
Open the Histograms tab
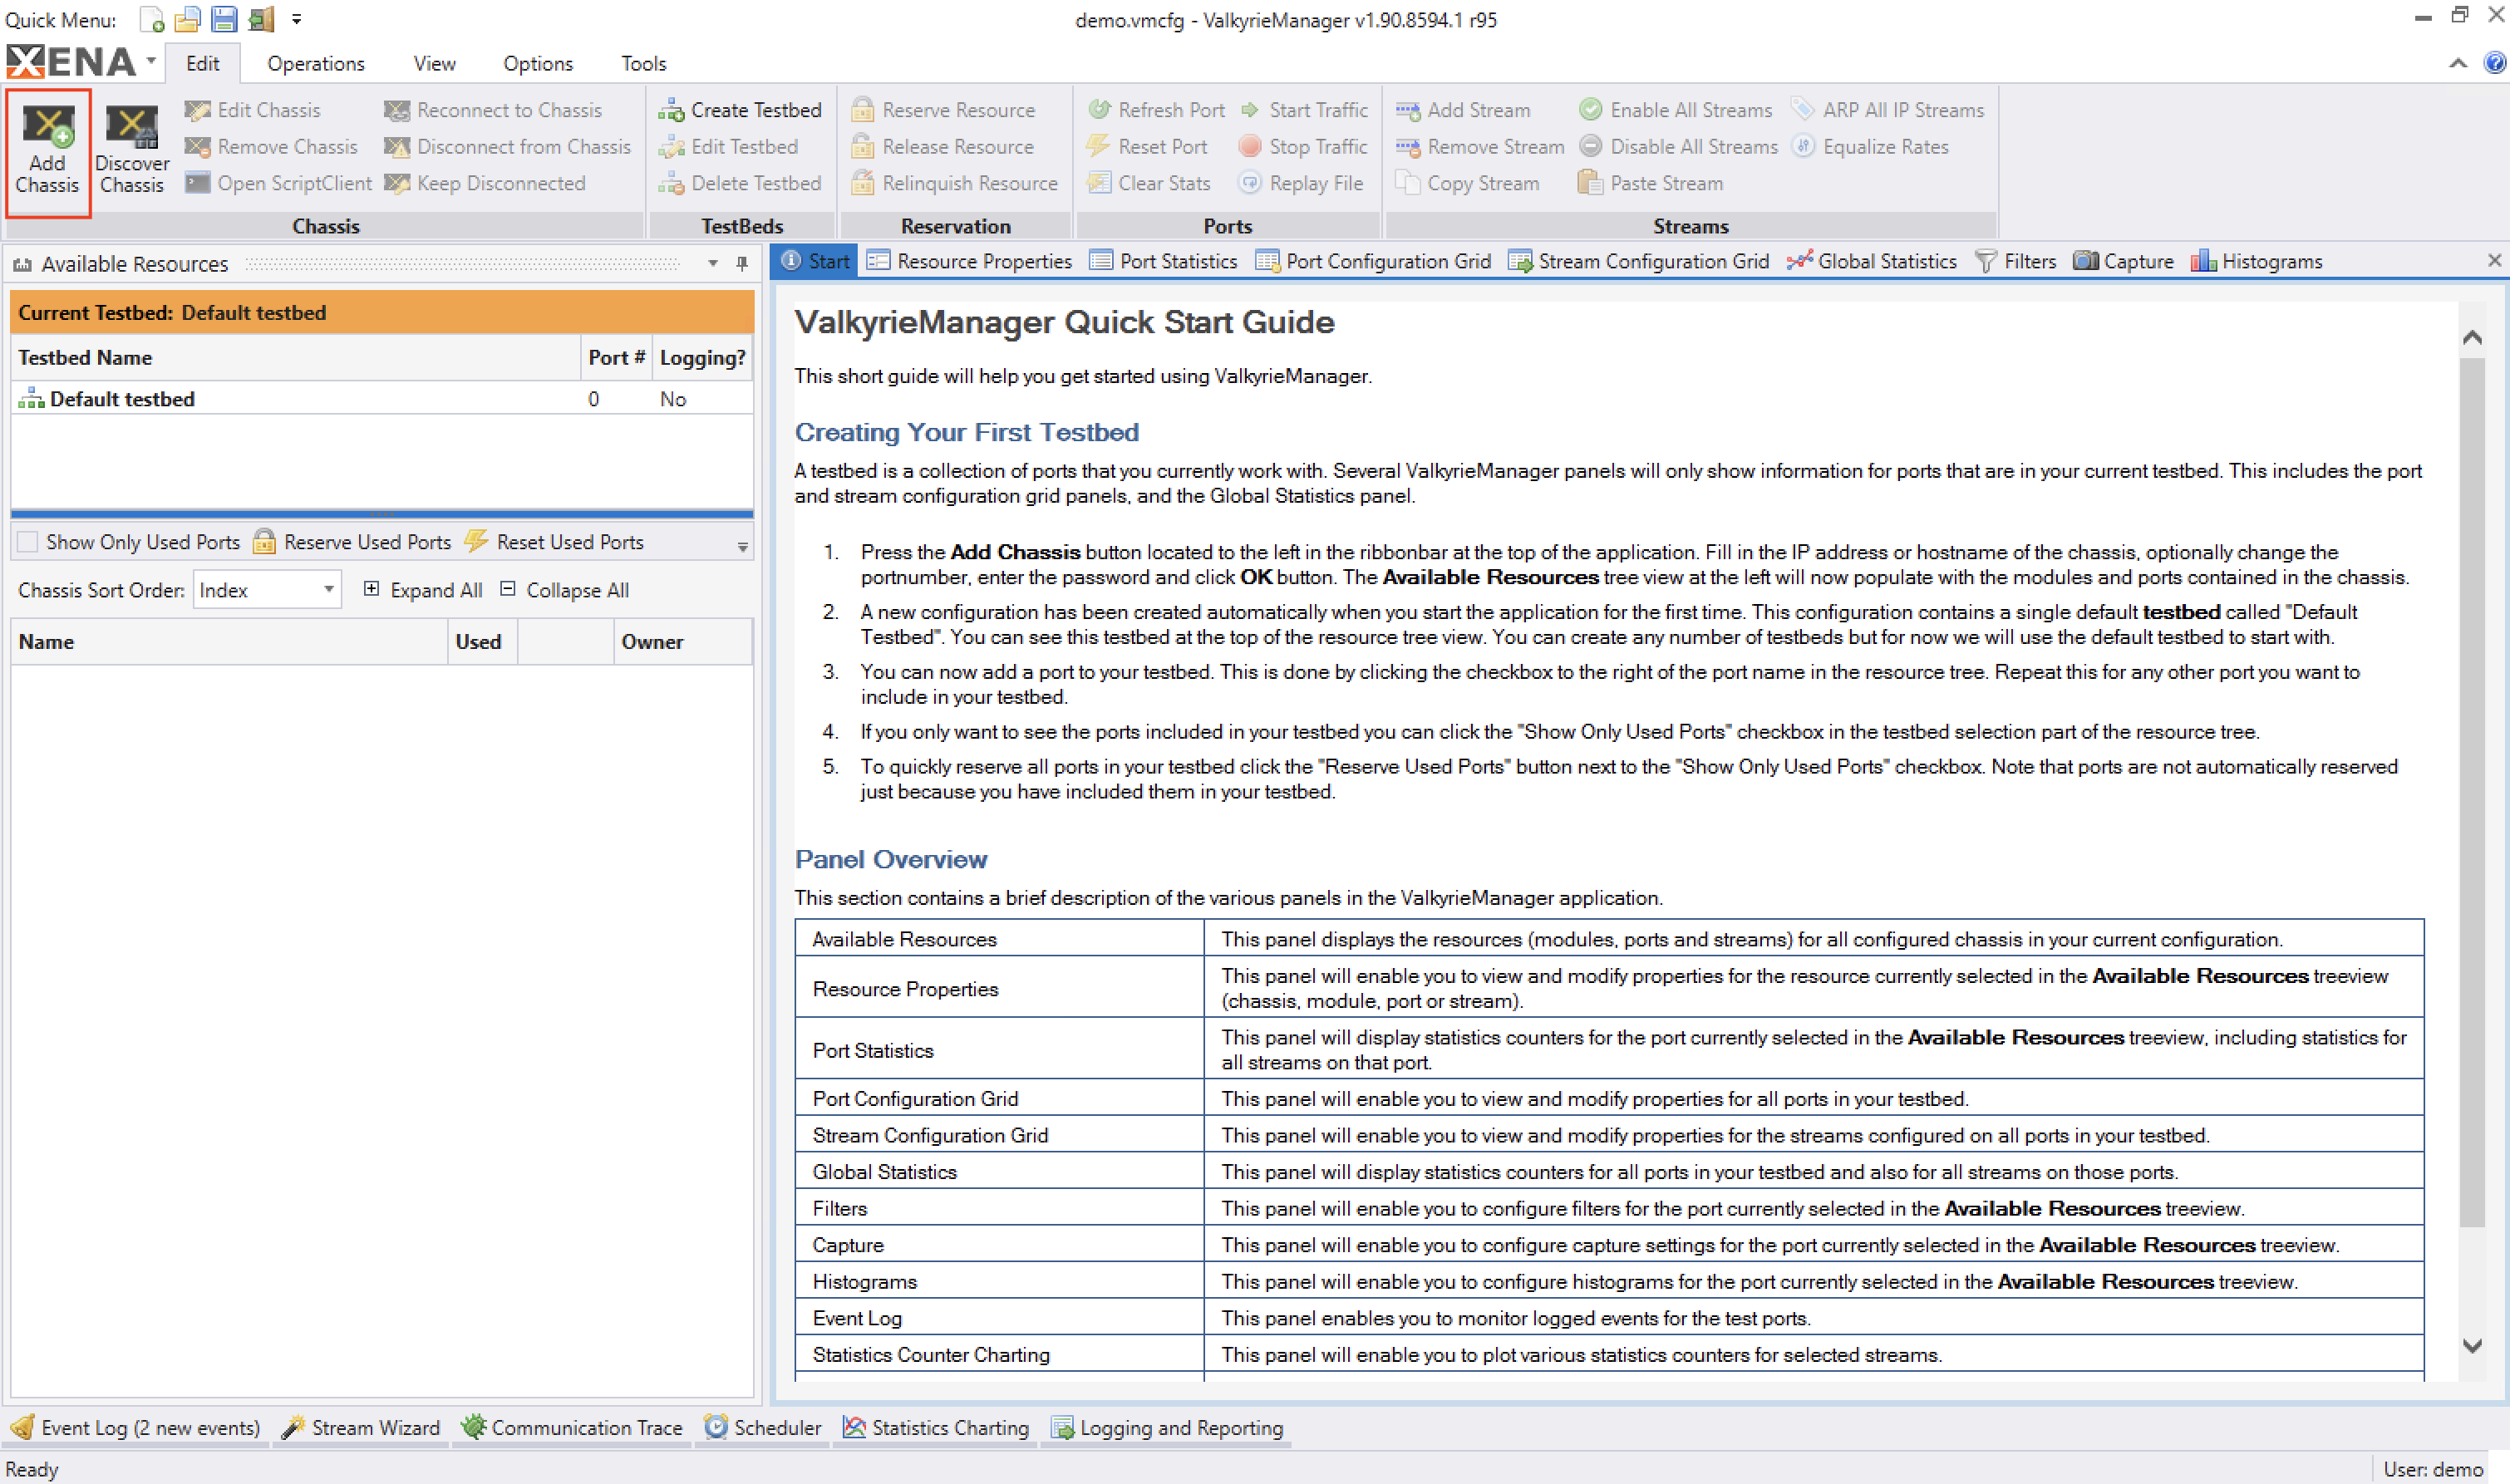[x=2257, y=261]
